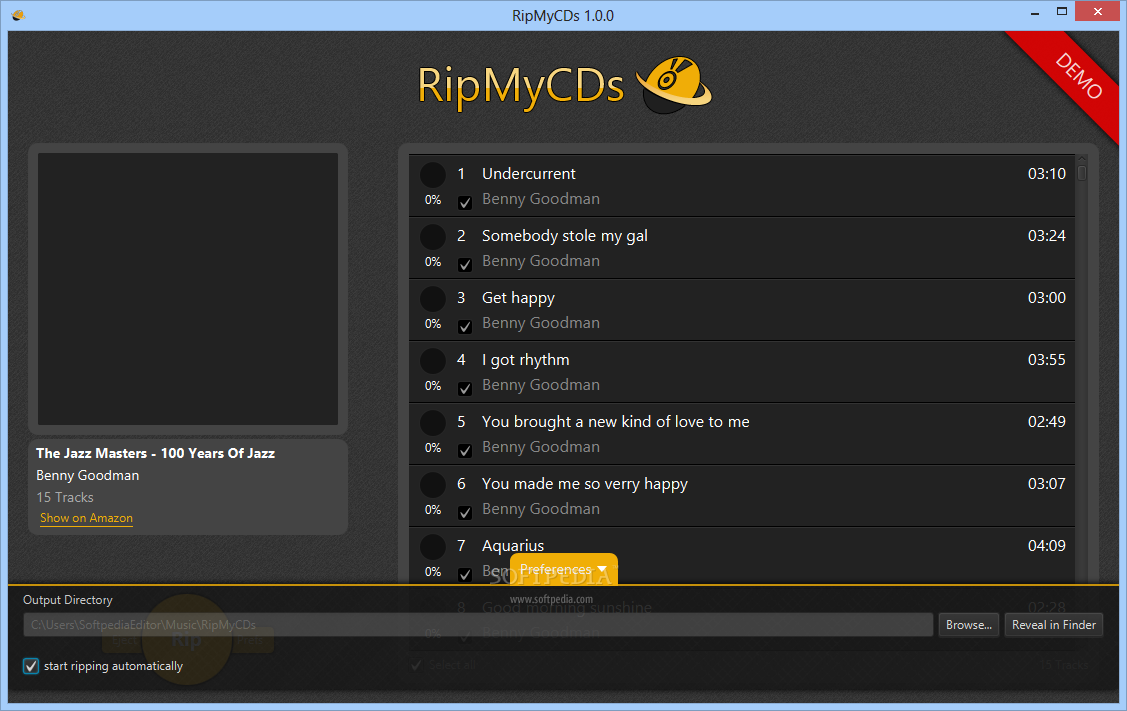Click the app icon in title bar
The height and width of the screenshot is (711, 1127).
(x=19, y=15)
